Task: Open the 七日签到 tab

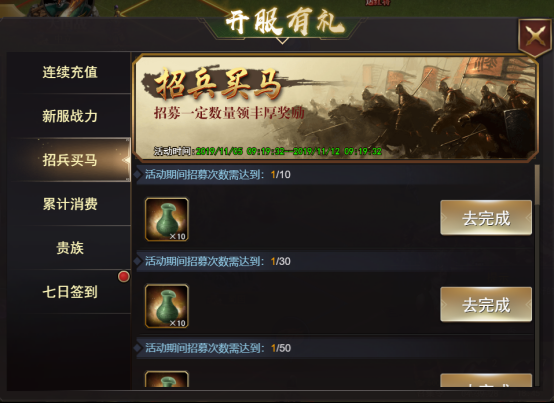Action: tap(70, 292)
